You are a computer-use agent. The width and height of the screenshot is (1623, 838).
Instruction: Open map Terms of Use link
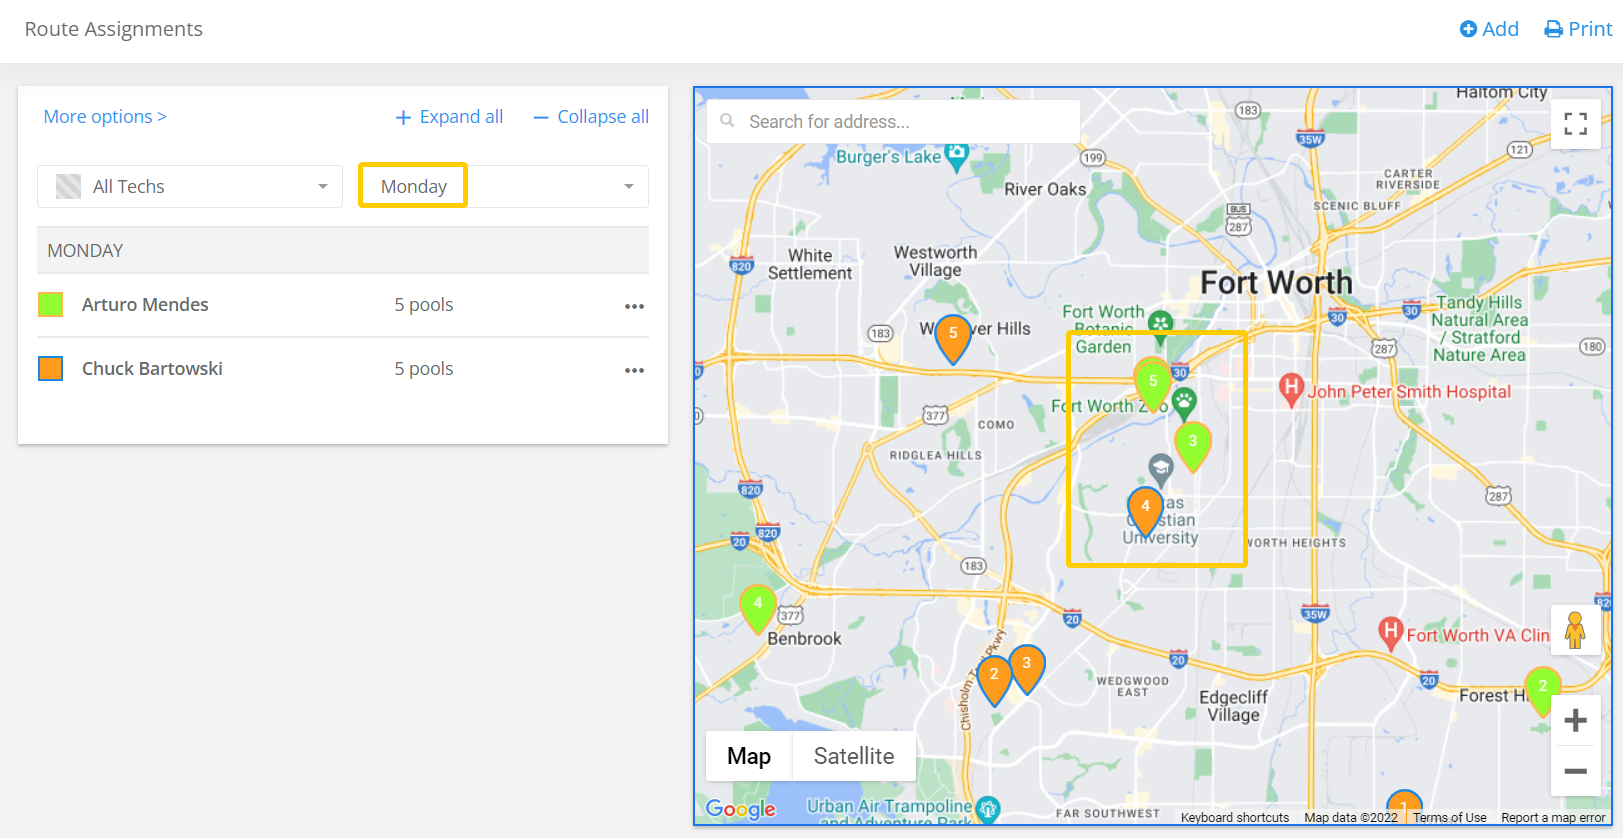coord(1450,817)
